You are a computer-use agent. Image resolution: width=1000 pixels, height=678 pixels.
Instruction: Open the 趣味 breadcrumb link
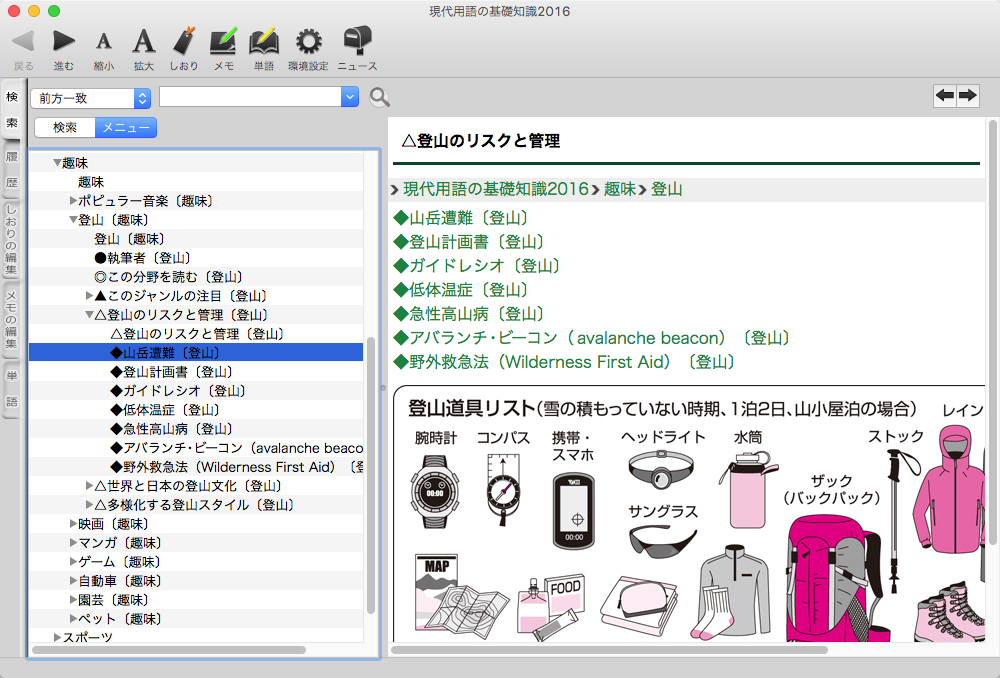[x=619, y=189]
